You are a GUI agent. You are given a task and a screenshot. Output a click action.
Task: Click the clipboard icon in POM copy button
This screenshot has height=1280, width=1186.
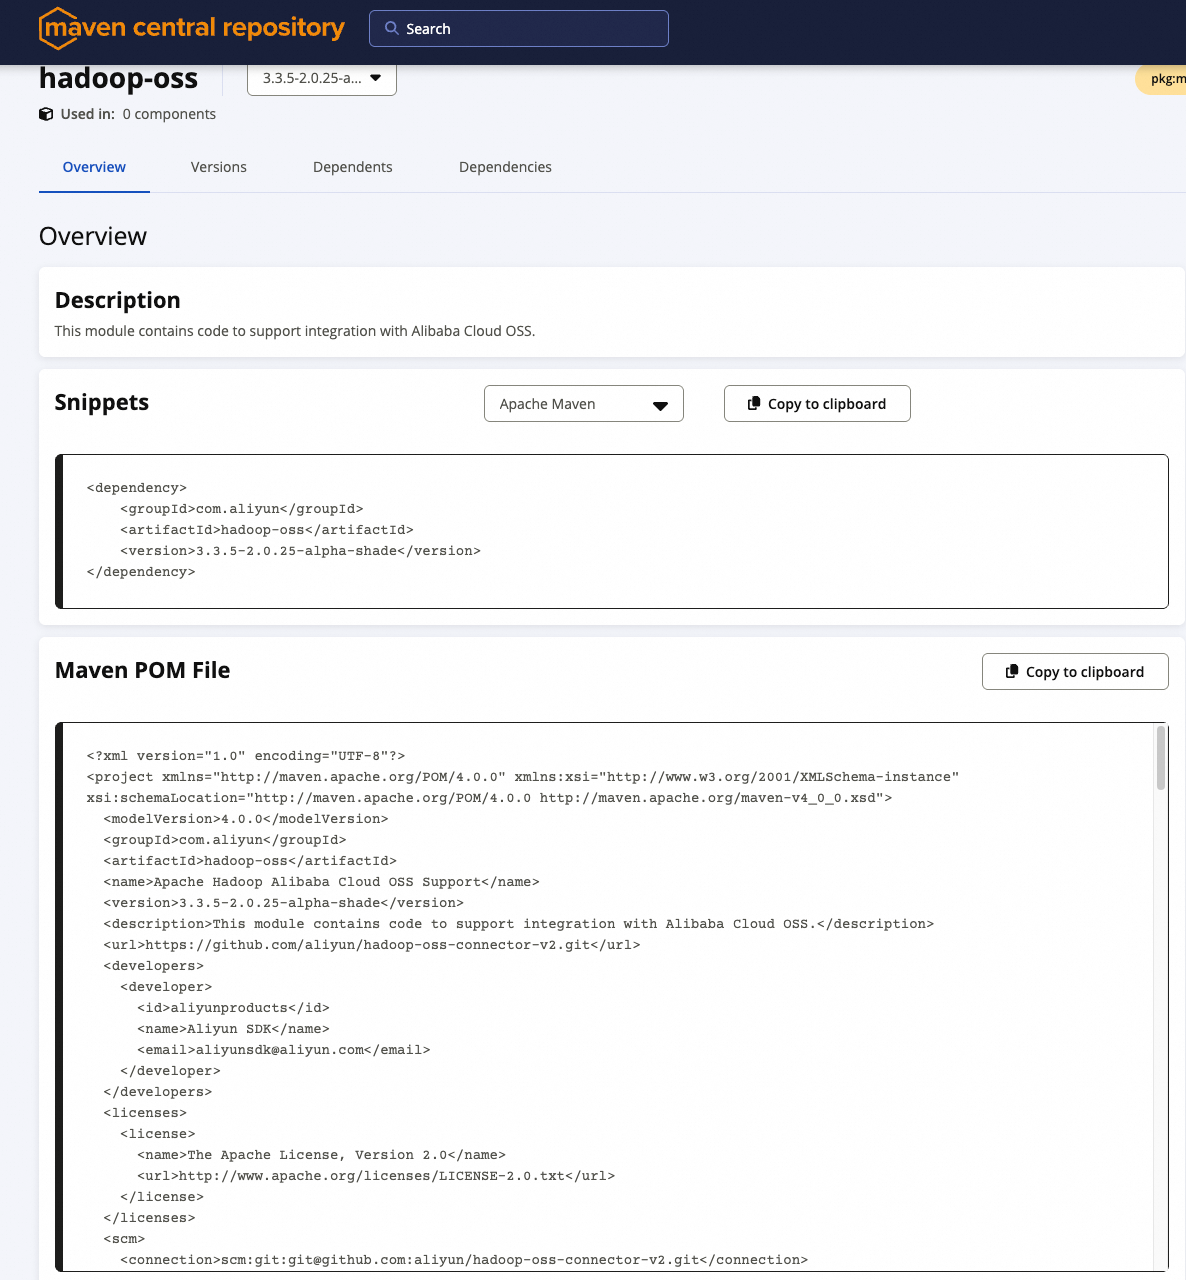pyautogui.click(x=1012, y=671)
